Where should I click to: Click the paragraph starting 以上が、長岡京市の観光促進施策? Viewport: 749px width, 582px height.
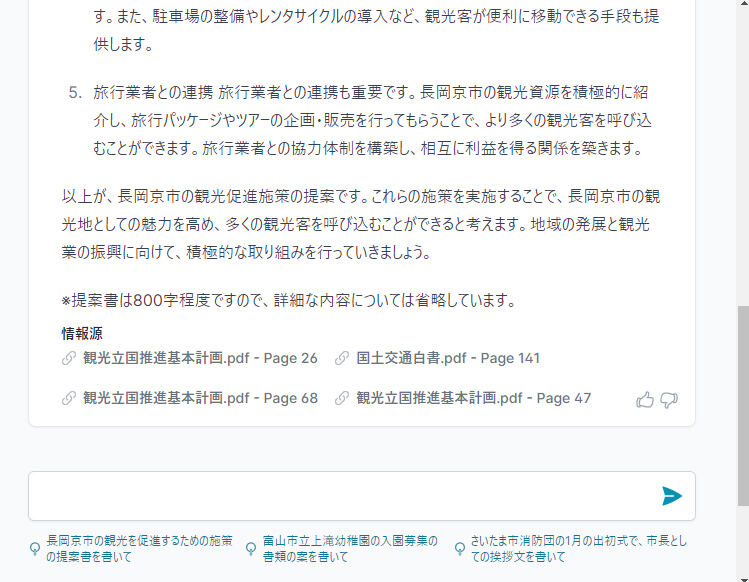(361, 224)
